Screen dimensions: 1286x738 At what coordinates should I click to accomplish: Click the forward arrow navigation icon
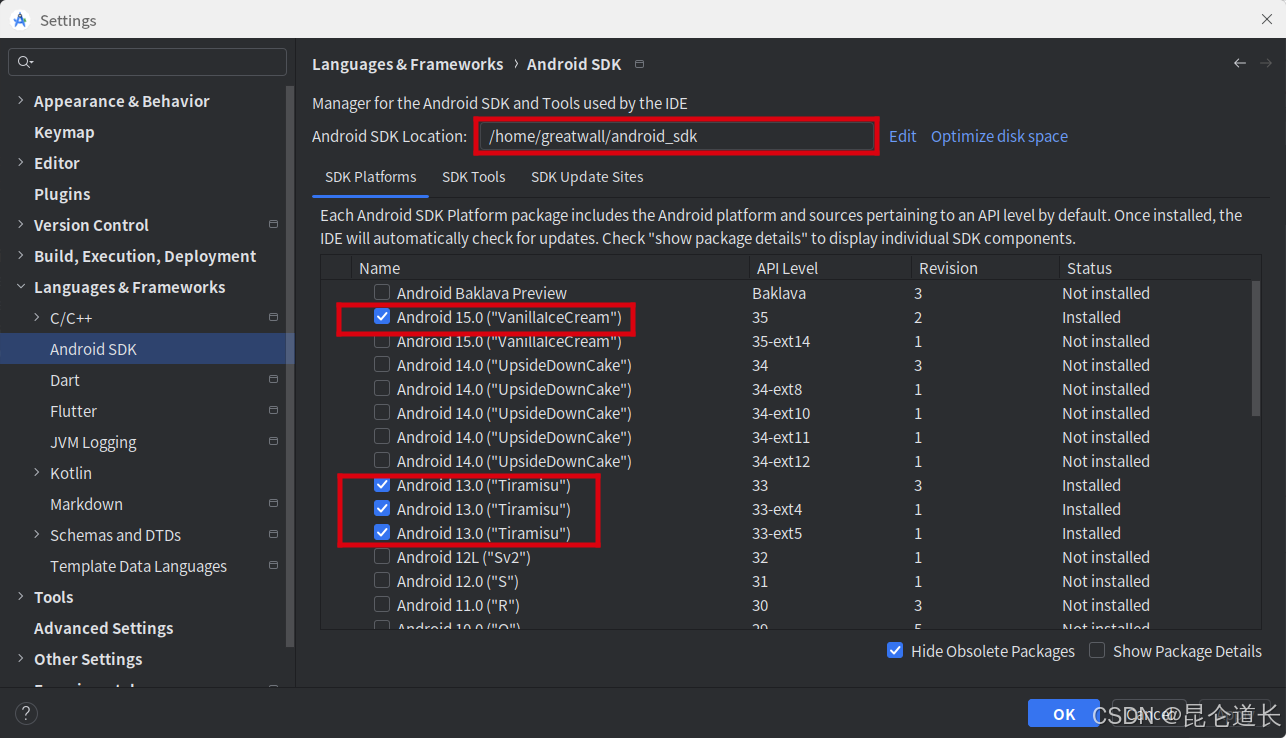click(1266, 63)
